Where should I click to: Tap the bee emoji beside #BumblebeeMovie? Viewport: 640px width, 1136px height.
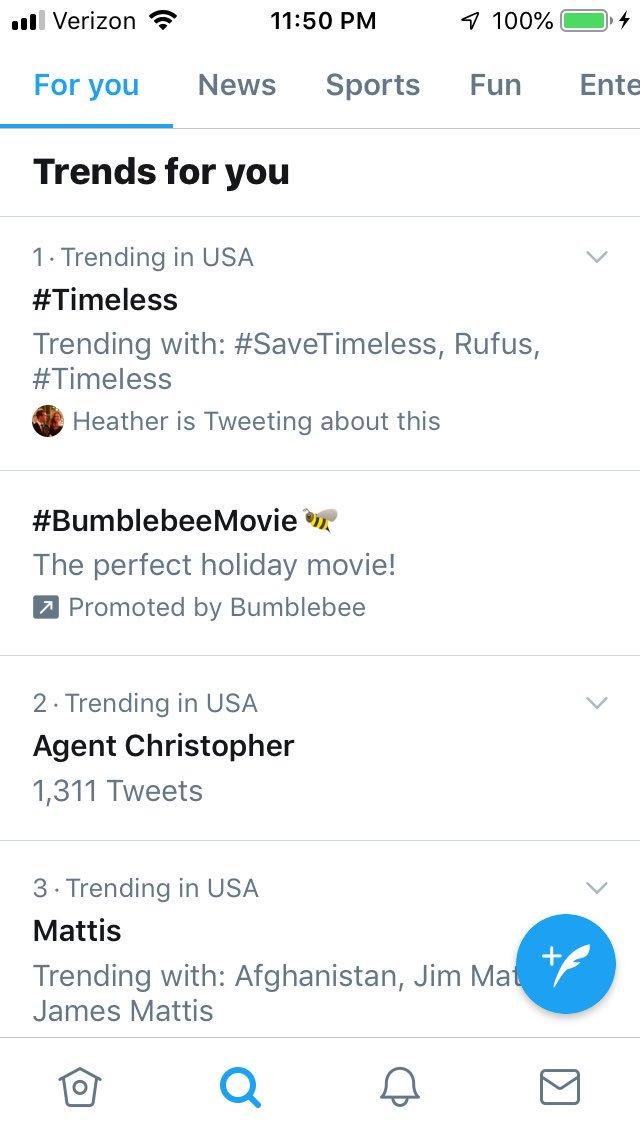point(320,520)
